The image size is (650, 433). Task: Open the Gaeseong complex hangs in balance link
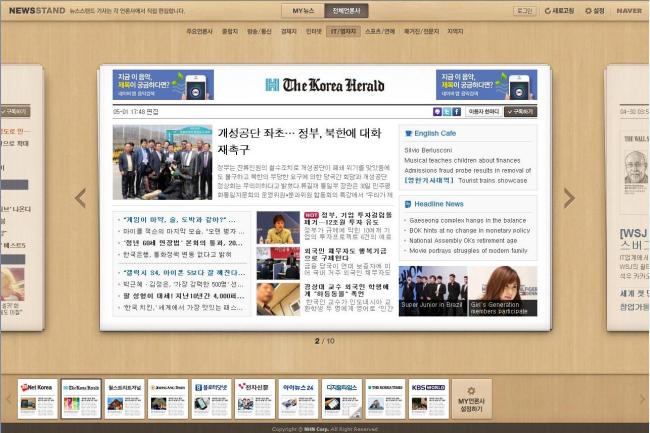tap(467, 220)
